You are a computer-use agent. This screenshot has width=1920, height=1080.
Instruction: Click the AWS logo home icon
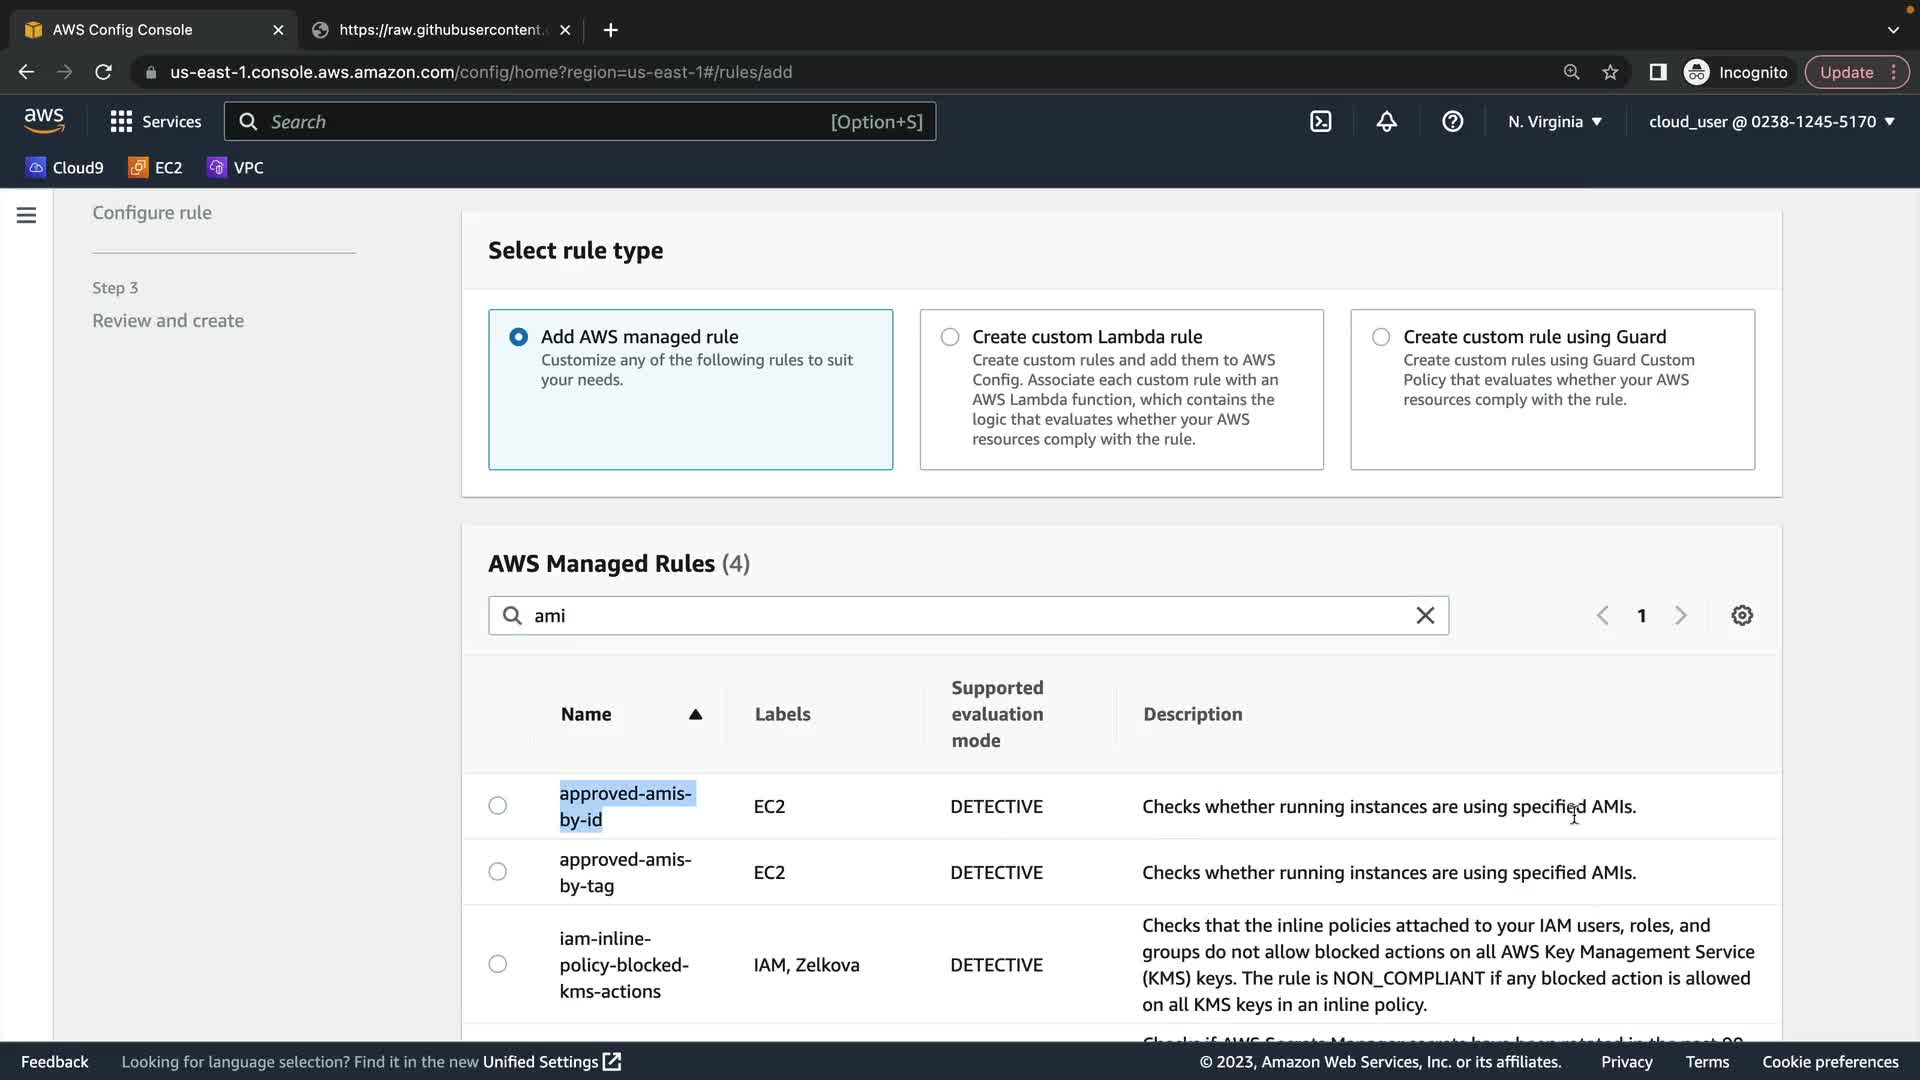point(44,121)
